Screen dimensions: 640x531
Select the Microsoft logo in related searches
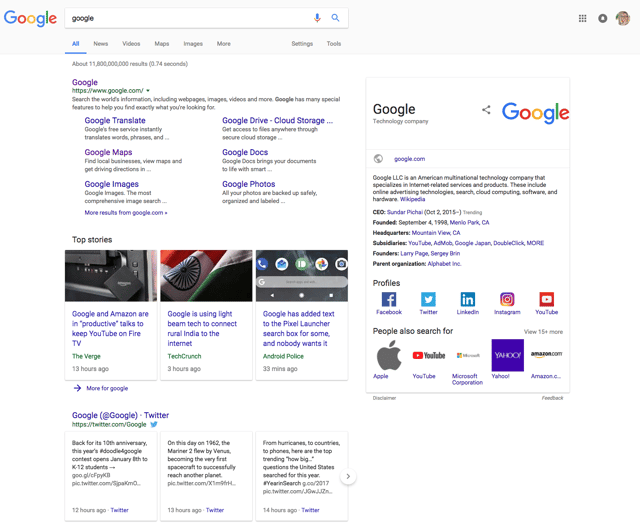click(468, 355)
